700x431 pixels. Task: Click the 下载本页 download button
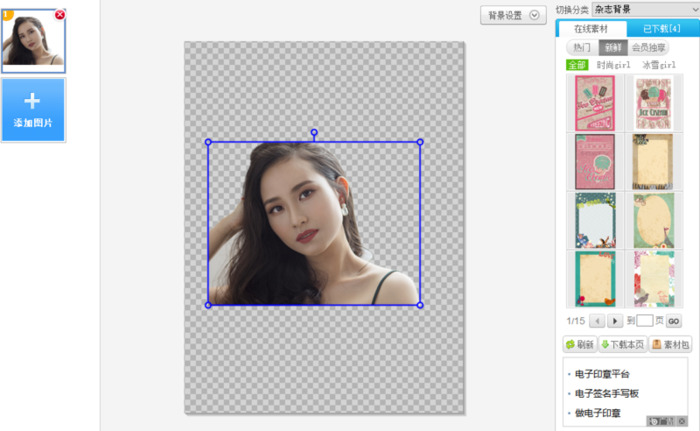(x=622, y=344)
